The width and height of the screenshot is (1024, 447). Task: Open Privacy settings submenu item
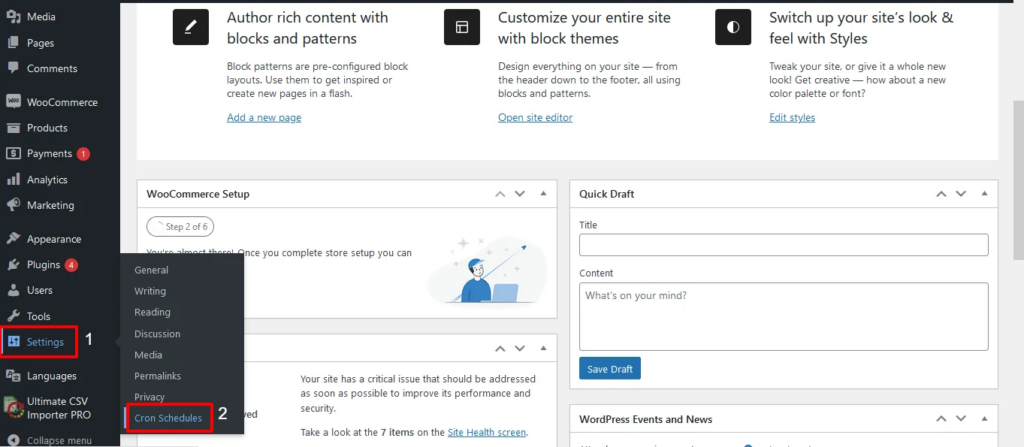click(x=150, y=397)
